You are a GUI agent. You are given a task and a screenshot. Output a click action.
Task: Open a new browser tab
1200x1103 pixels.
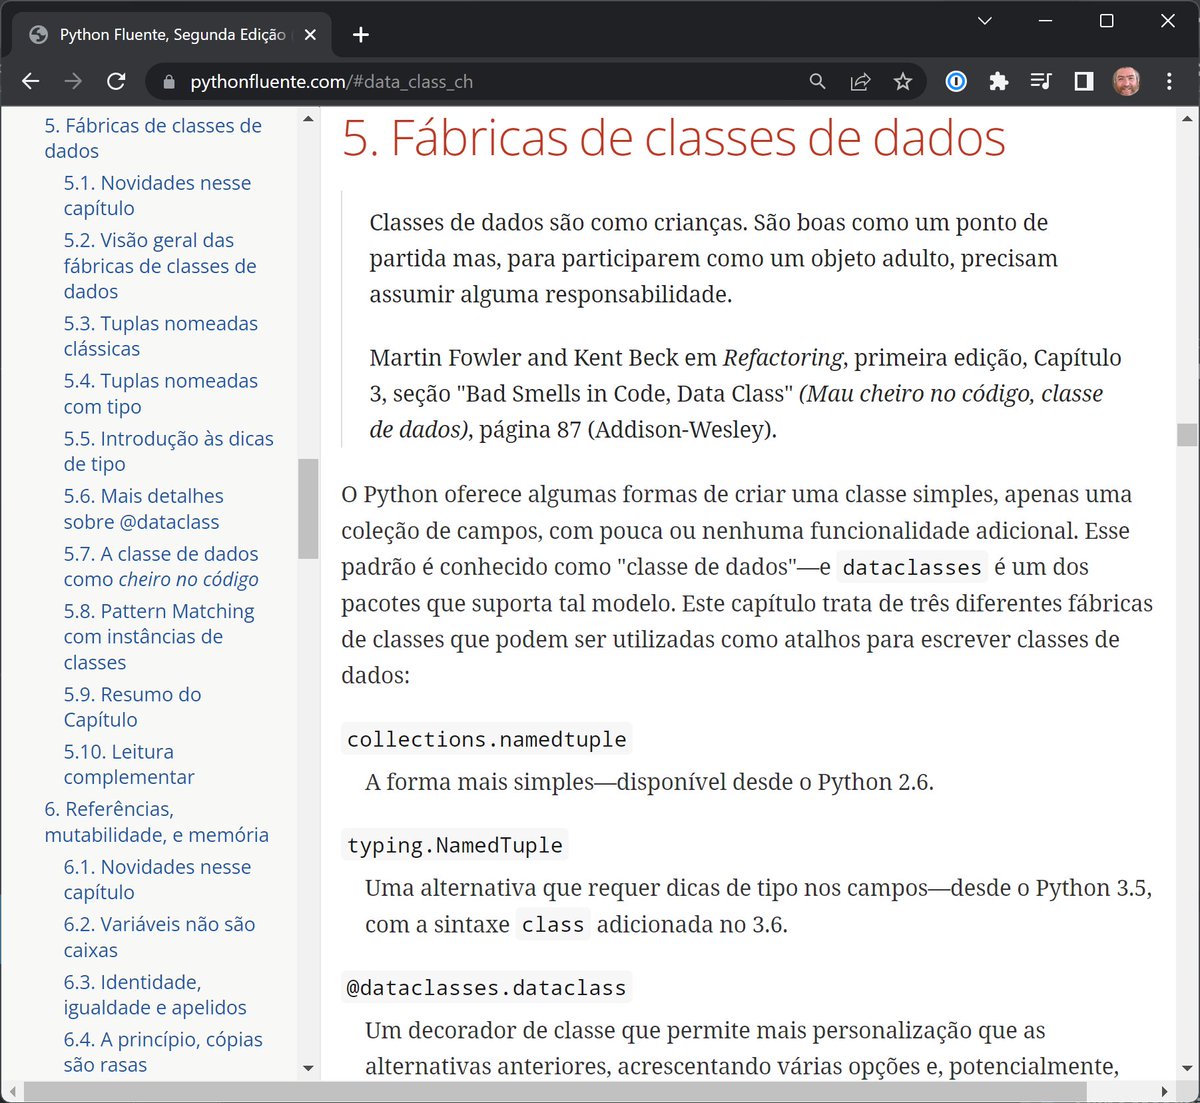pyautogui.click(x=360, y=33)
